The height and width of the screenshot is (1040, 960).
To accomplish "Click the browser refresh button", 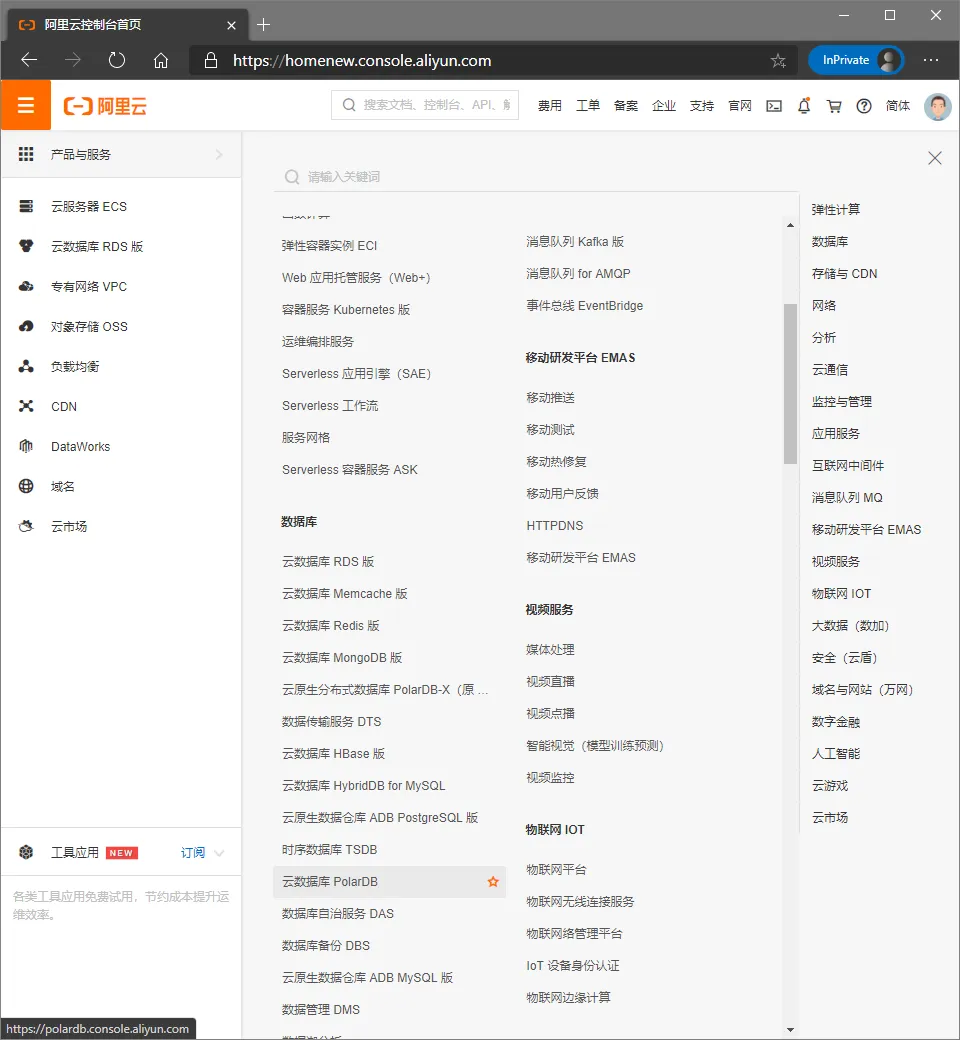I will click(117, 60).
